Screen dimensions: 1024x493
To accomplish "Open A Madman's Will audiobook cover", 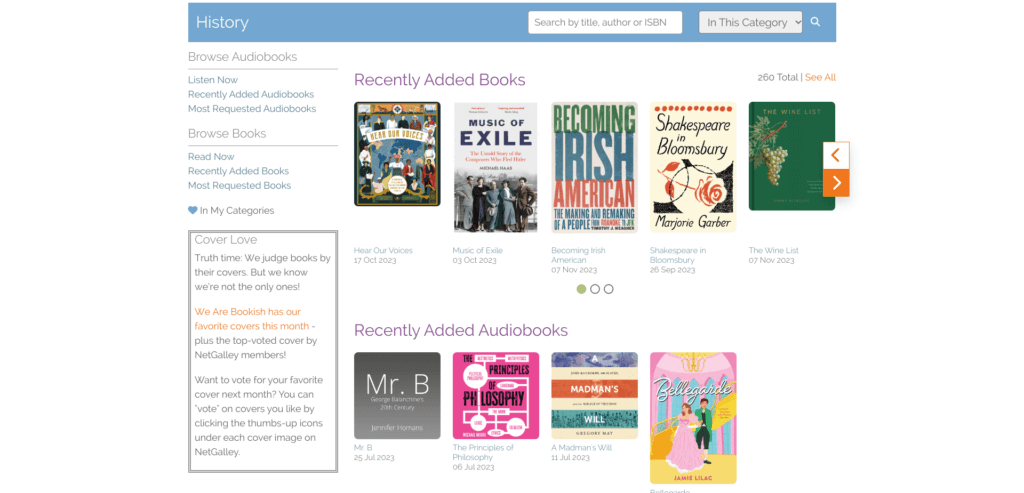I will (594, 396).
